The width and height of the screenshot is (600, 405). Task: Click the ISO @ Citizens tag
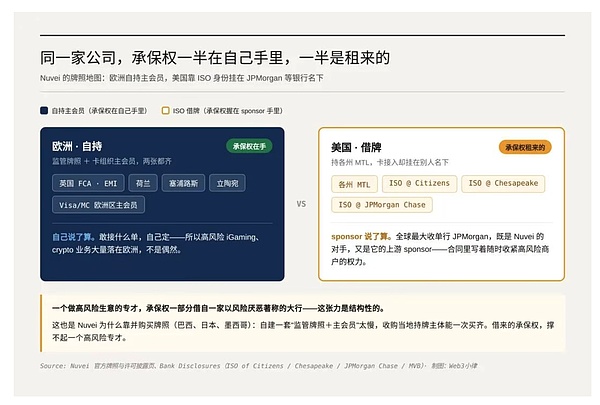coord(419,183)
